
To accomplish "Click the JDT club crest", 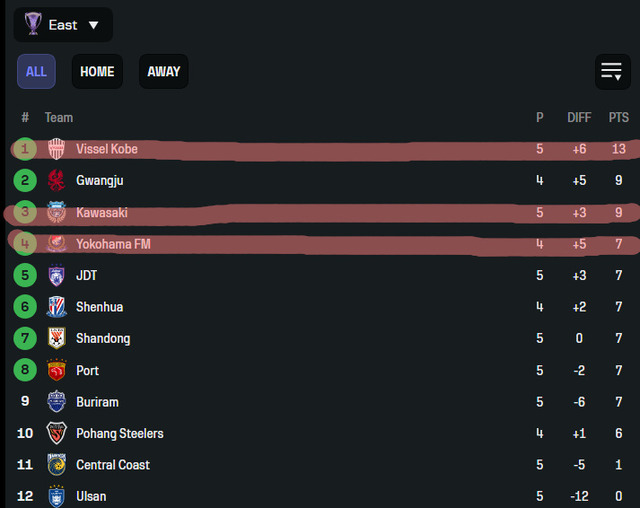I will click(56, 275).
